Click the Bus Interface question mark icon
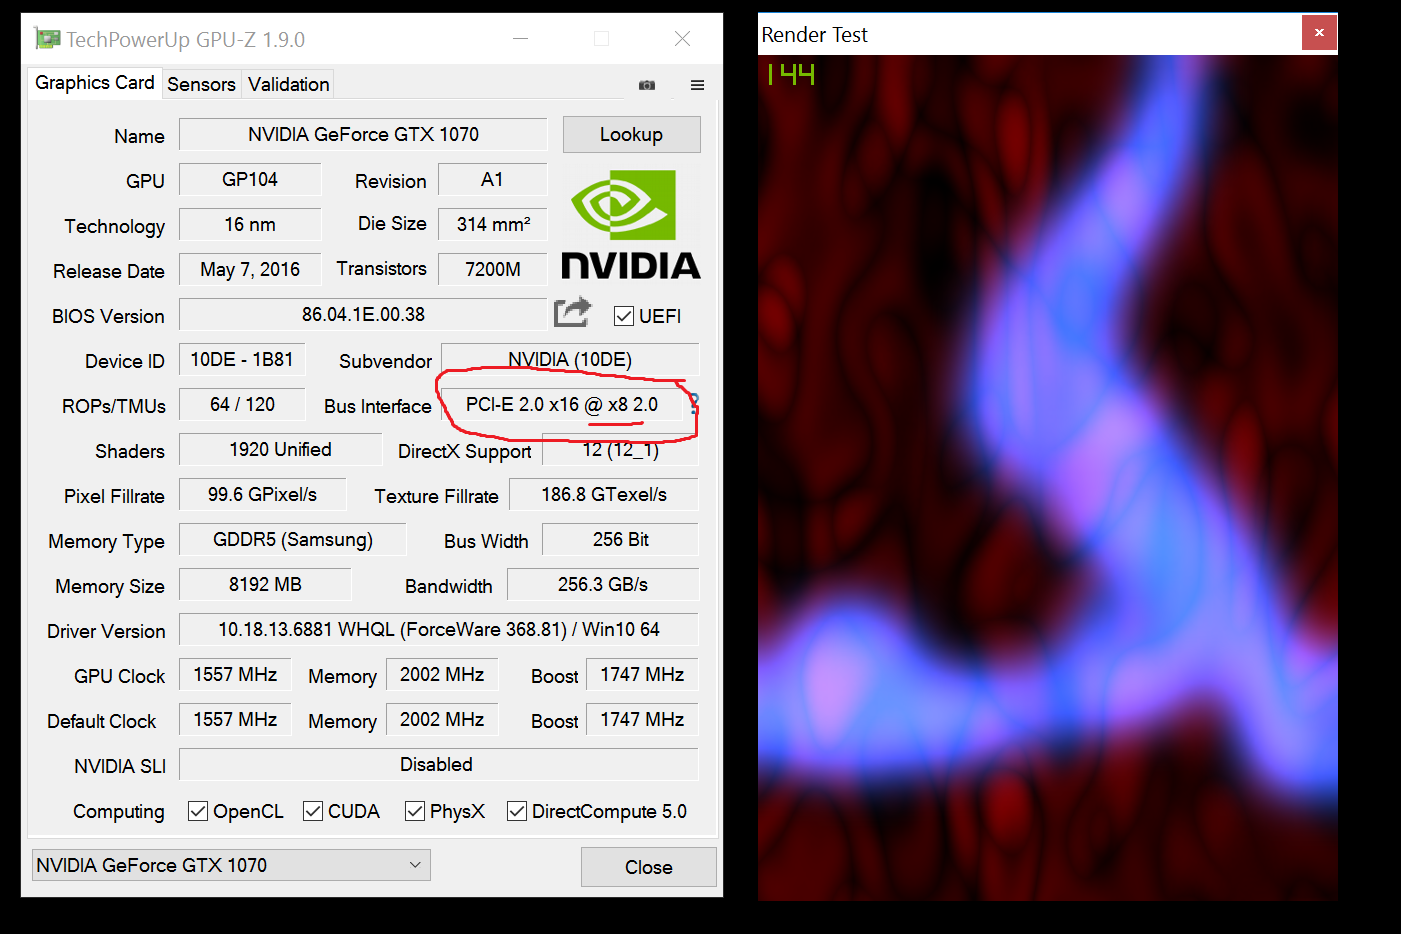 click(693, 404)
